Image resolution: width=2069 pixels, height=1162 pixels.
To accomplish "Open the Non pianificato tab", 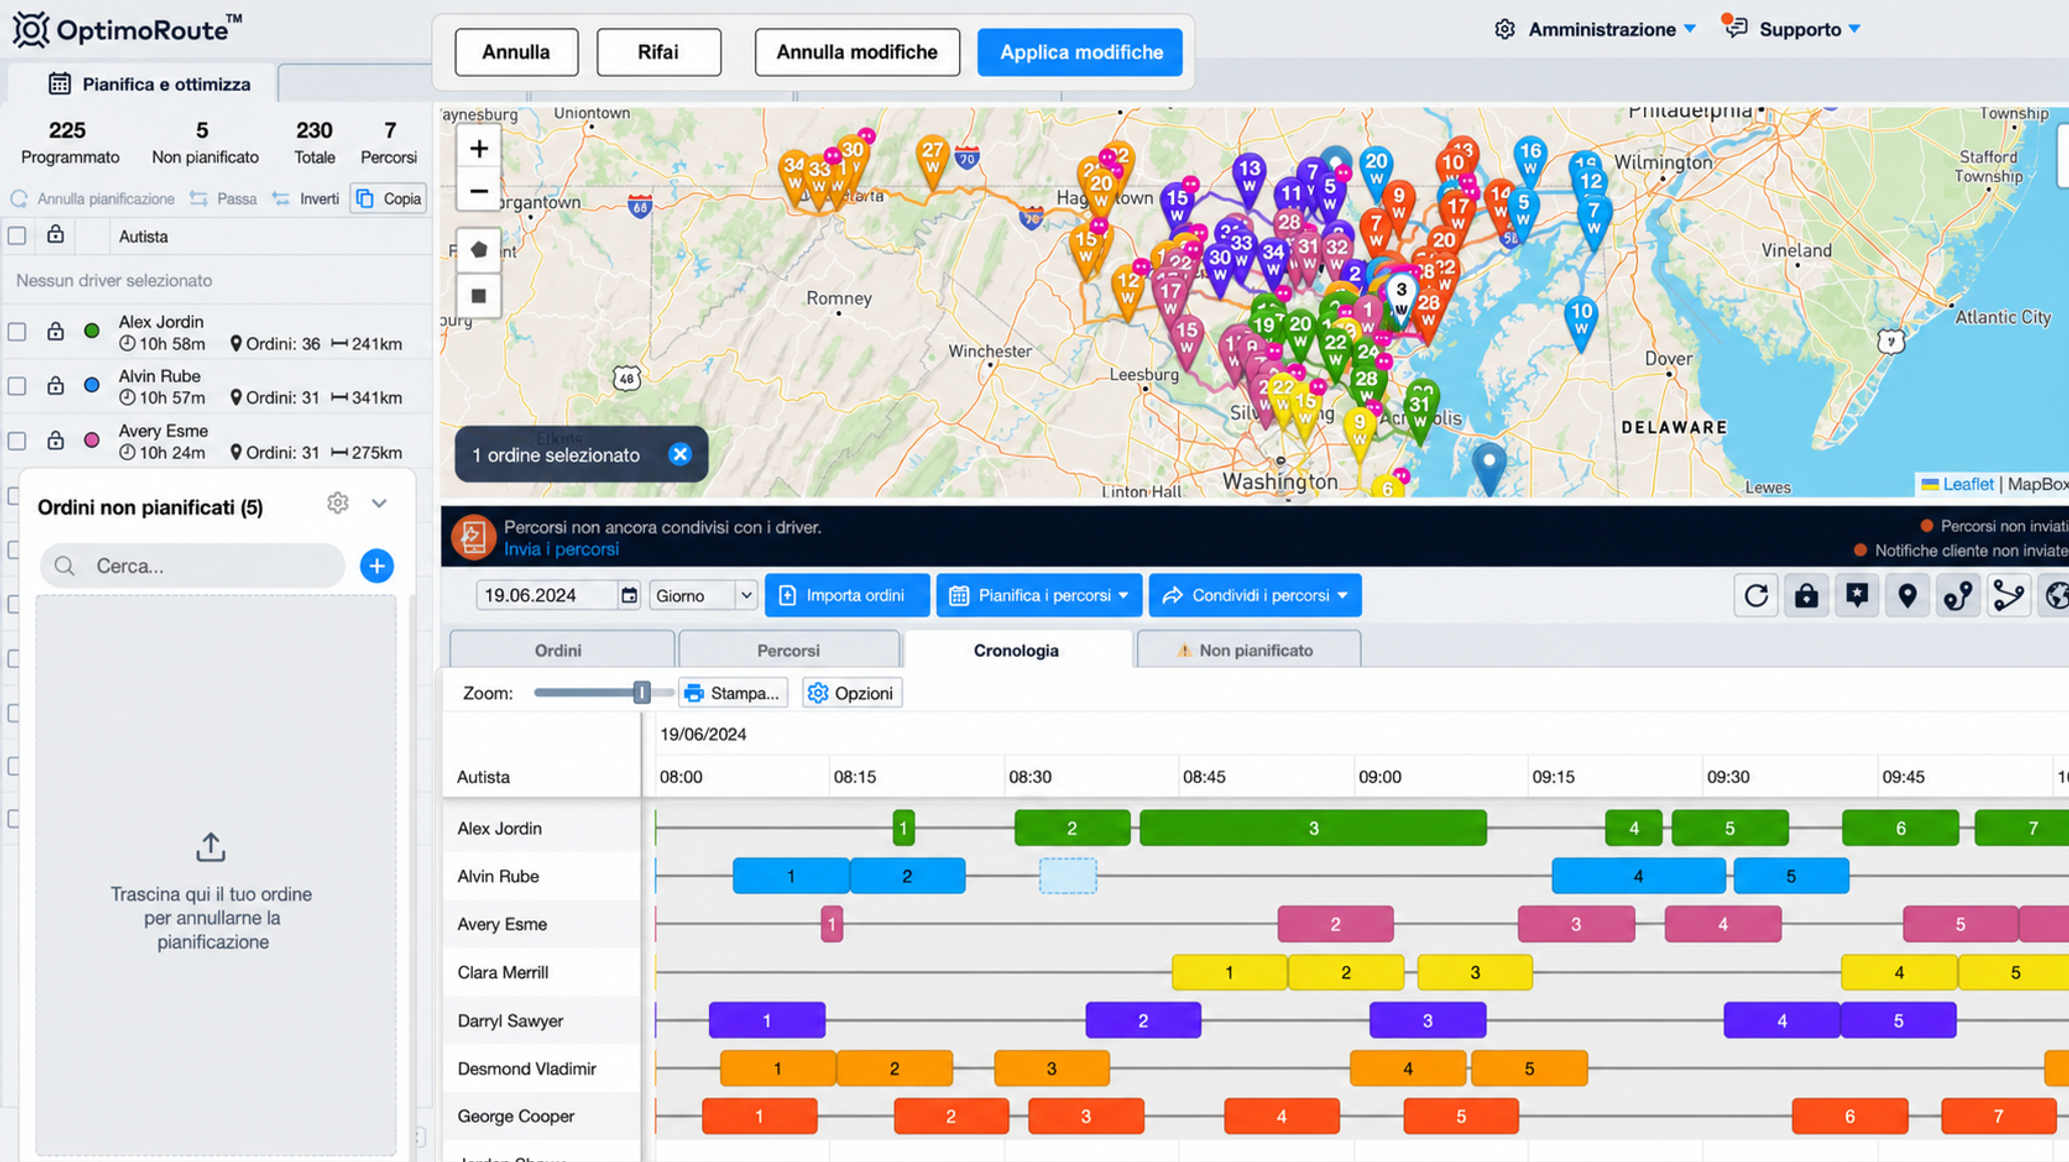I will coord(1248,650).
